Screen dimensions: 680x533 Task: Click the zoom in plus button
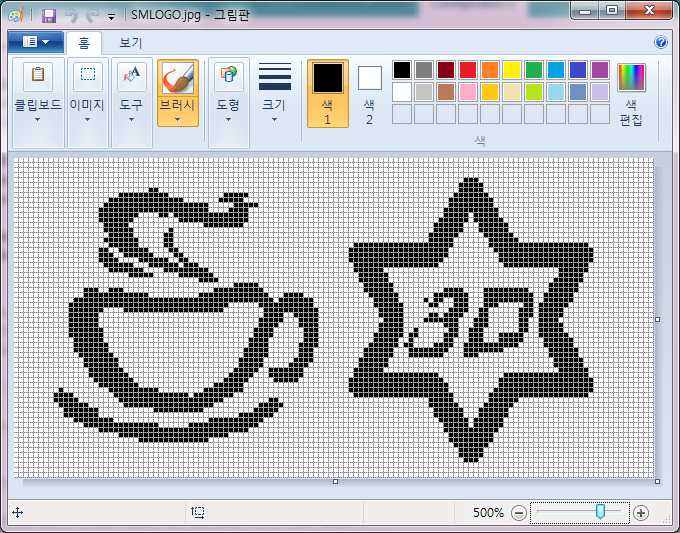(x=641, y=513)
